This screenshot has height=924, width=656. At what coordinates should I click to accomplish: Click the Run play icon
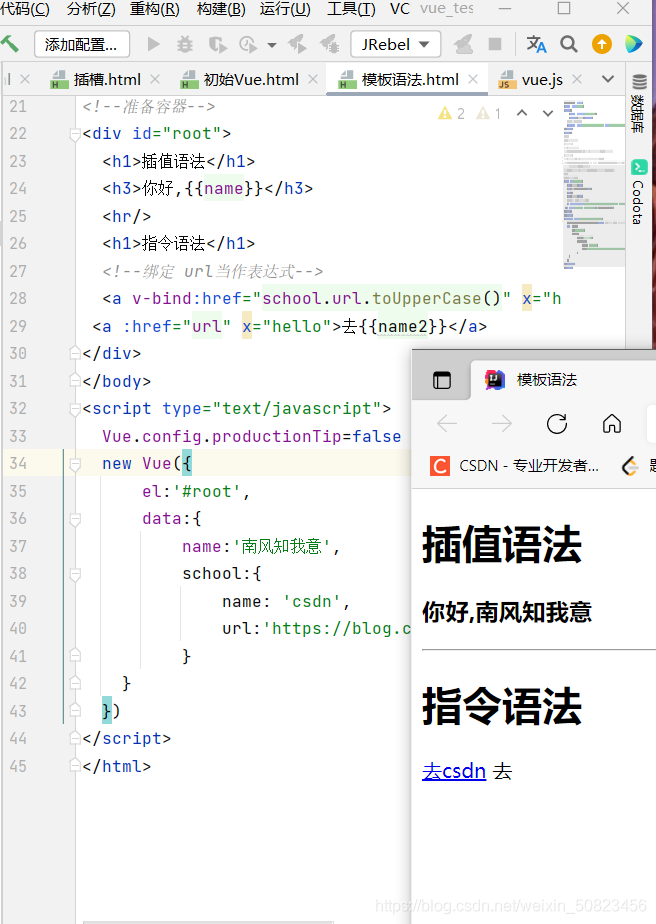[x=153, y=44]
